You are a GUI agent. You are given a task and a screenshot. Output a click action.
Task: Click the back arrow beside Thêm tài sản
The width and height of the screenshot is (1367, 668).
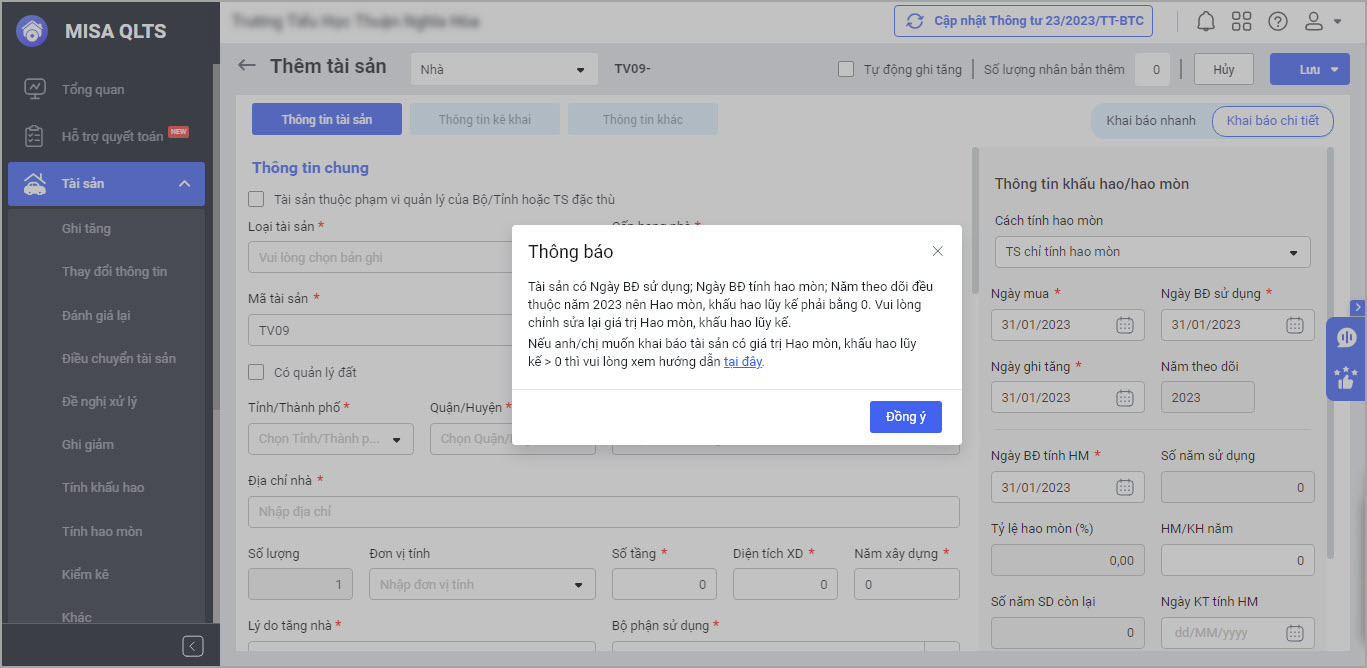pyautogui.click(x=247, y=66)
